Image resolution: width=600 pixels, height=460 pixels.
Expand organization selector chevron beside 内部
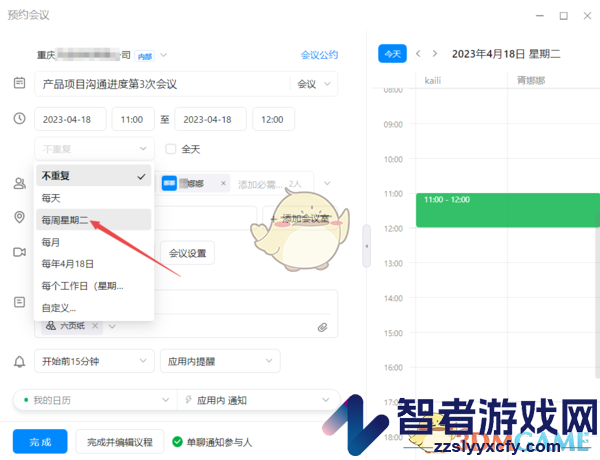click(163, 55)
